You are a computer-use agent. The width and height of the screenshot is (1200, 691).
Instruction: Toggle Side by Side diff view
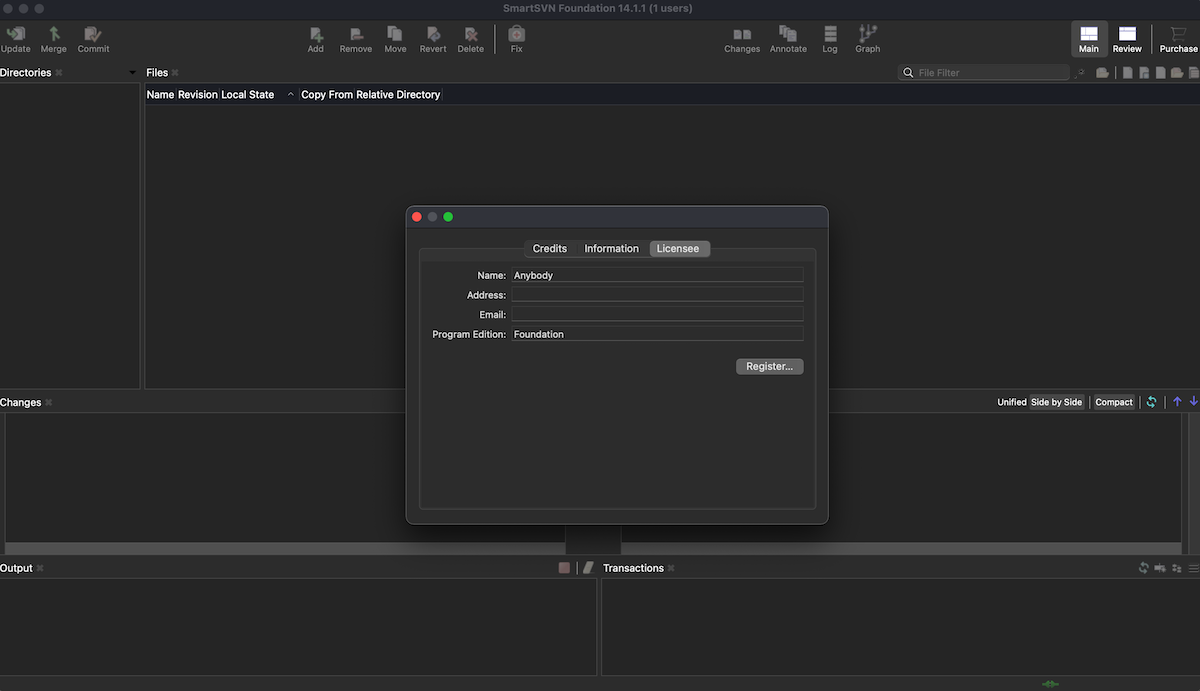pyautogui.click(x=1056, y=402)
